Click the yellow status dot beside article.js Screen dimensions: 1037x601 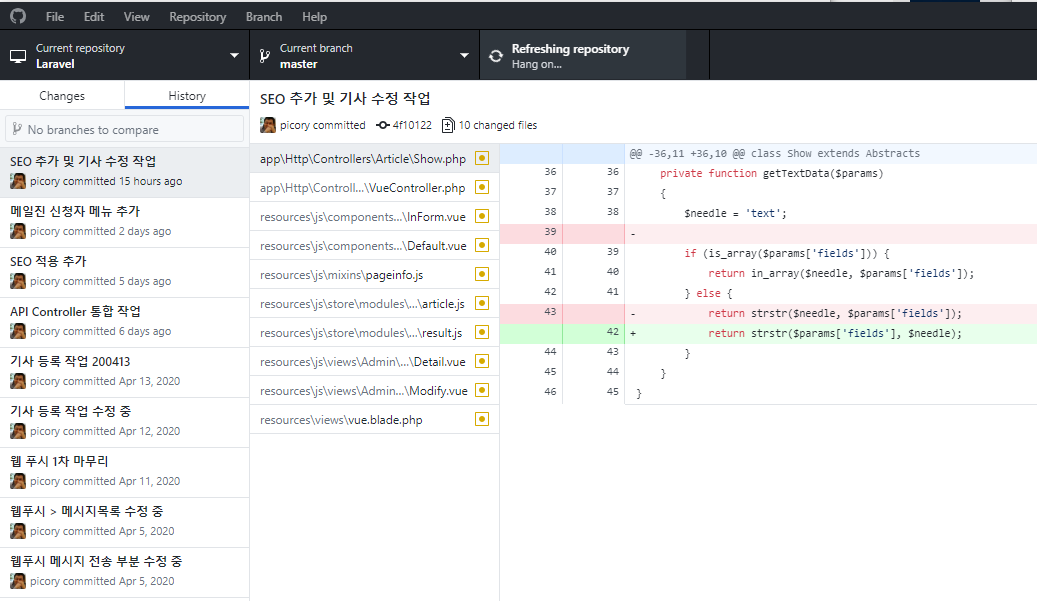coord(481,303)
